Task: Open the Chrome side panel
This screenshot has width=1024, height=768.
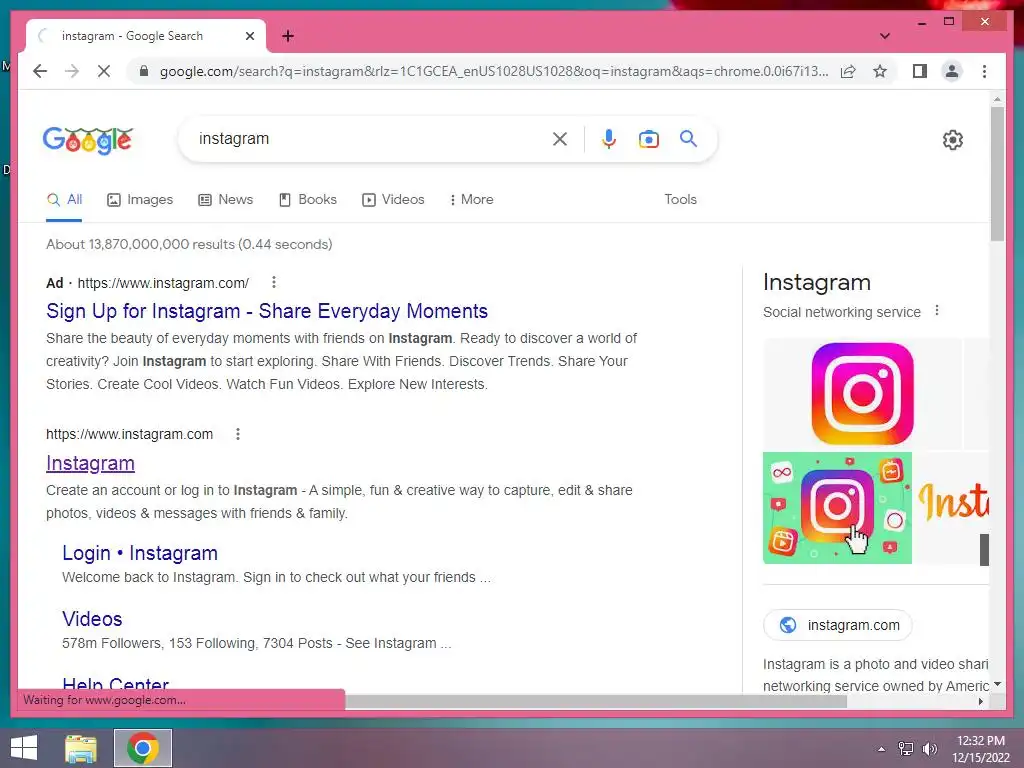Action: coord(920,71)
